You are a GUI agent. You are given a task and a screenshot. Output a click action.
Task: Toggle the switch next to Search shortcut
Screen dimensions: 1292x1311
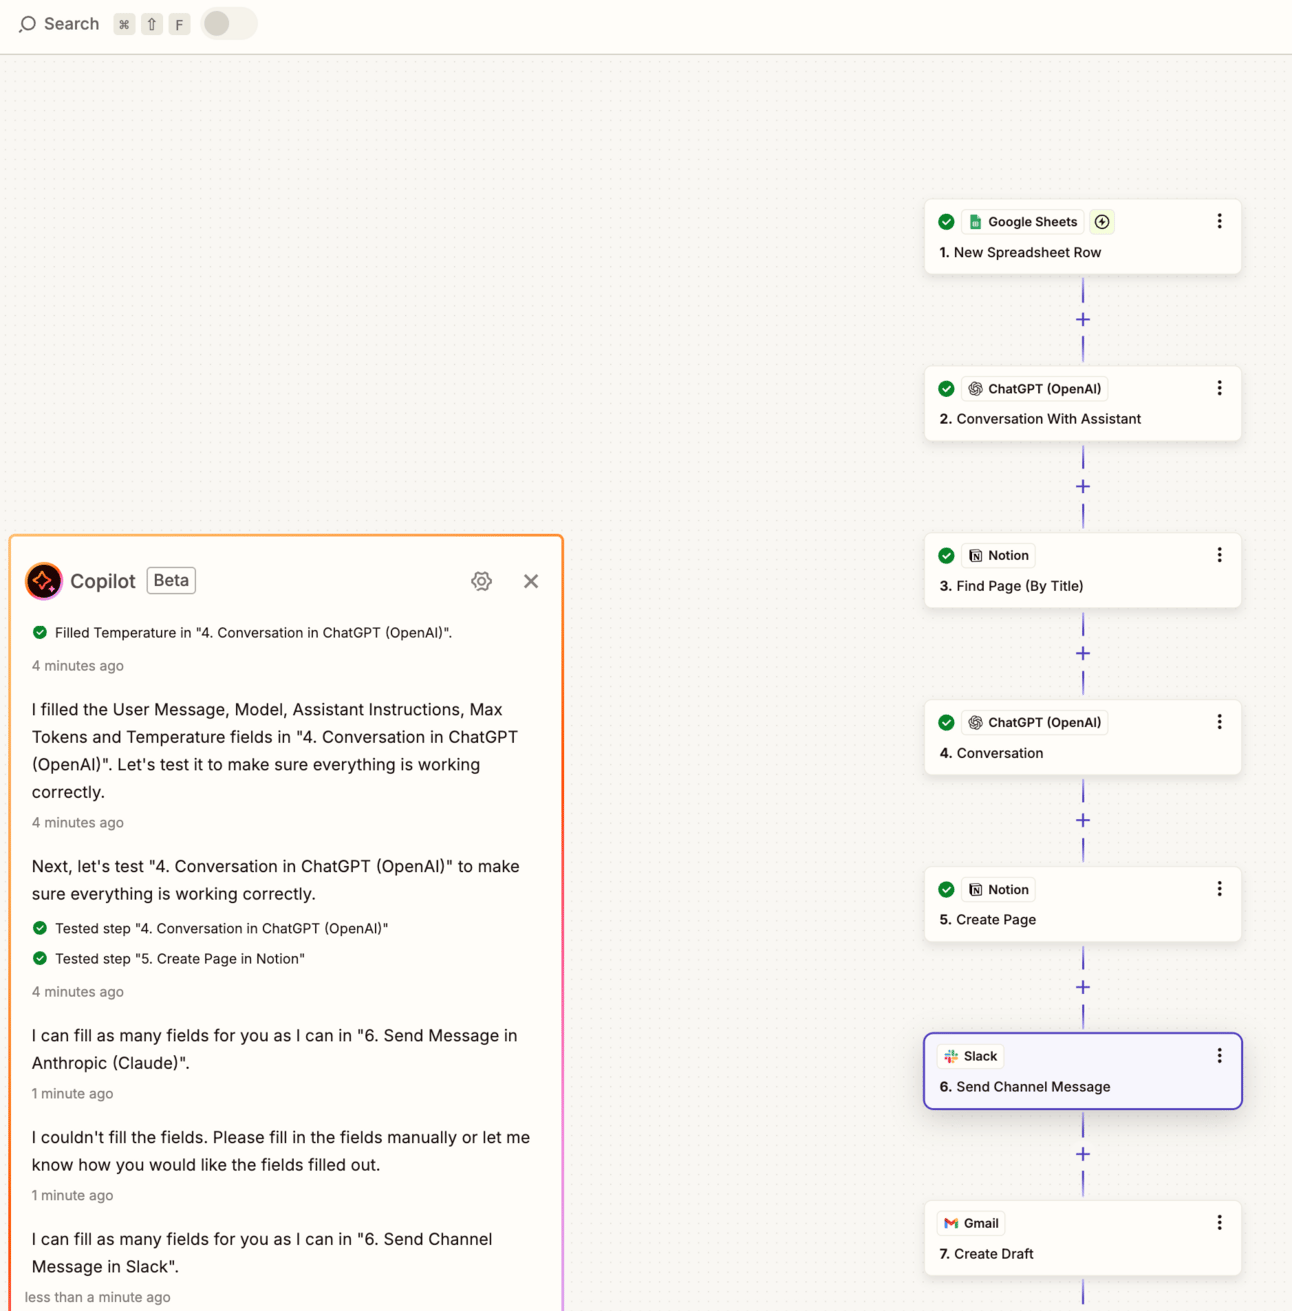pyautogui.click(x=229, y=24)
